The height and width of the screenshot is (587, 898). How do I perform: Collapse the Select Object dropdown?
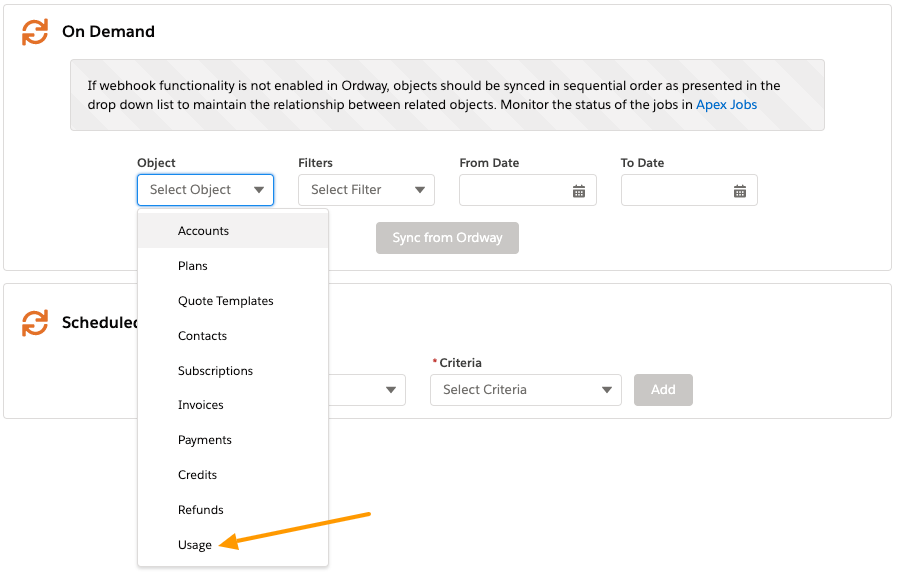[x=206, y=190]
